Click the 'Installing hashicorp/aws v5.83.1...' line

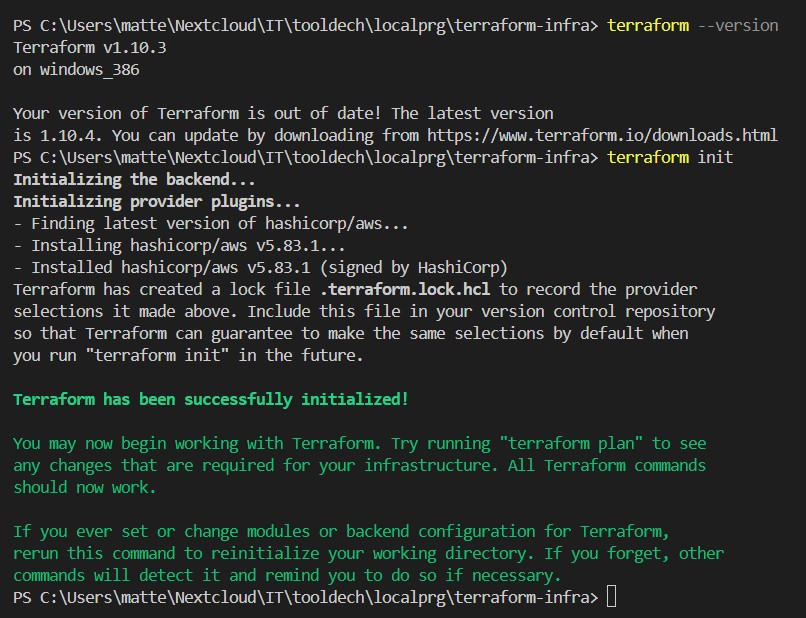click(179, 246)
